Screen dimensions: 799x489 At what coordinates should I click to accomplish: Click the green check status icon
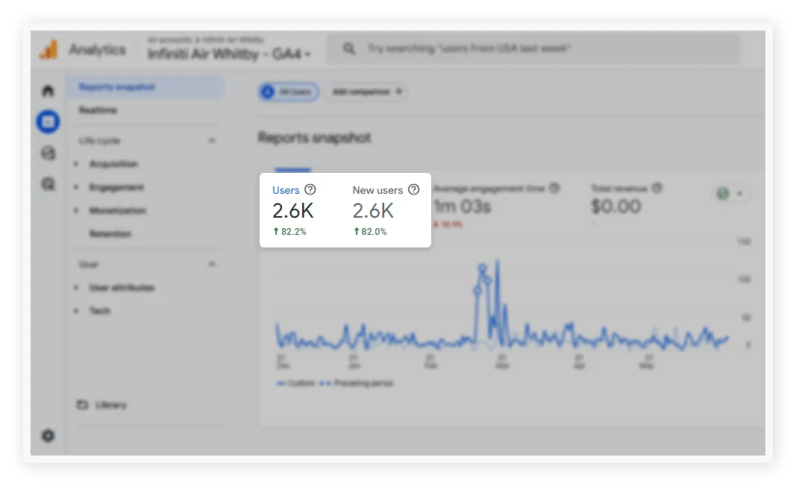723,193
